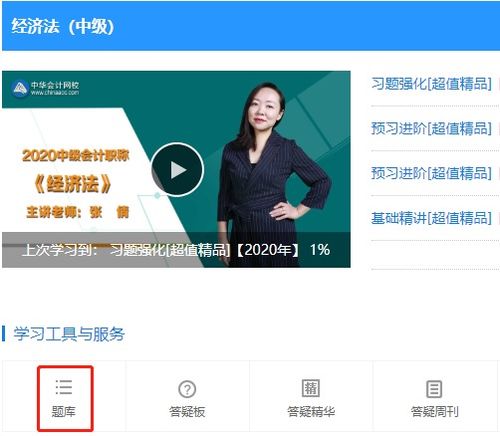Click the 《经济法》 course title on the thumbnail
The height and width of the screenshot is (436, 500).
tap(73, 184)
